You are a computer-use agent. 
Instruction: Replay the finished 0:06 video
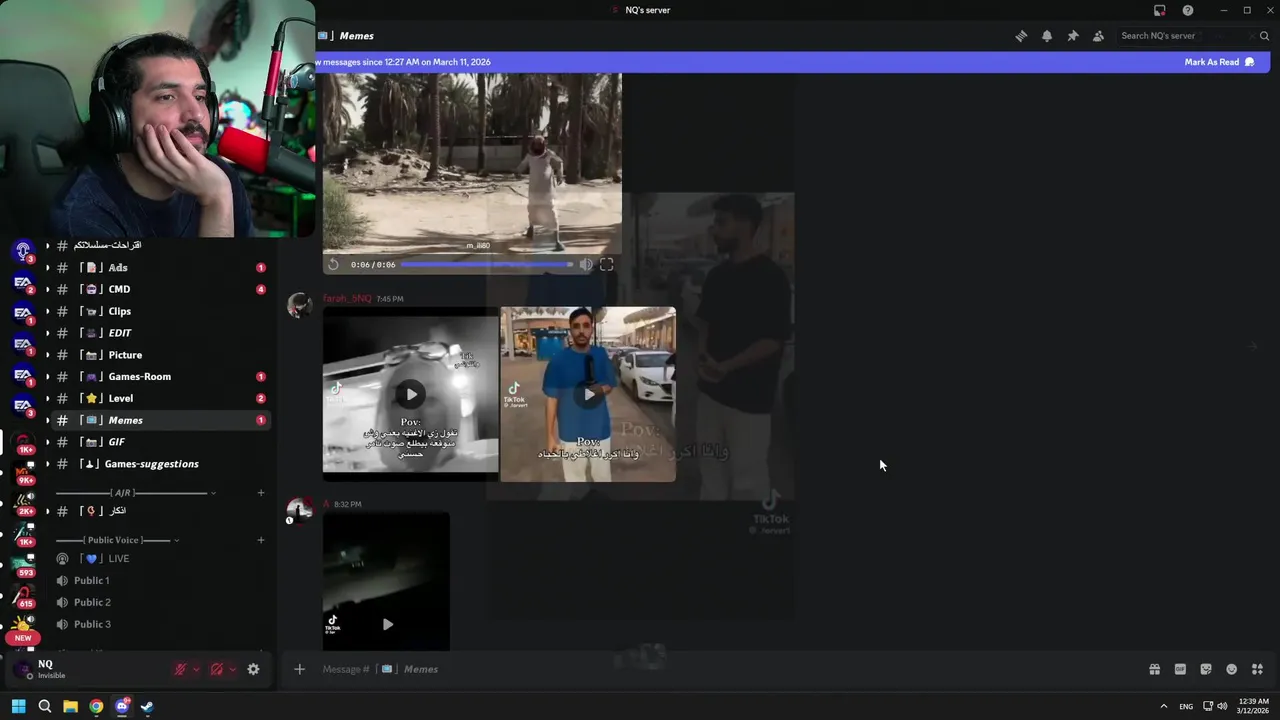click(x=333, y=264)
